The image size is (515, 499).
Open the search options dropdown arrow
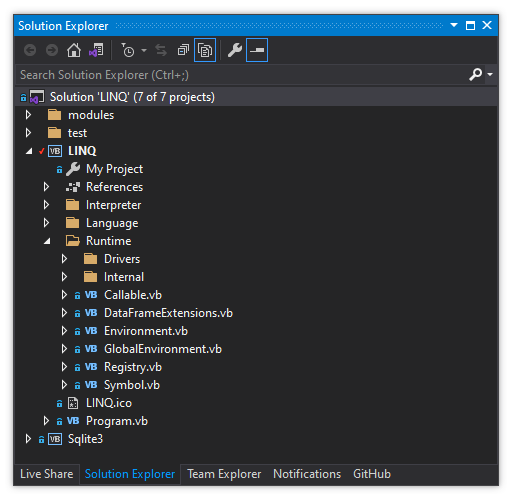tap(490, 75)
